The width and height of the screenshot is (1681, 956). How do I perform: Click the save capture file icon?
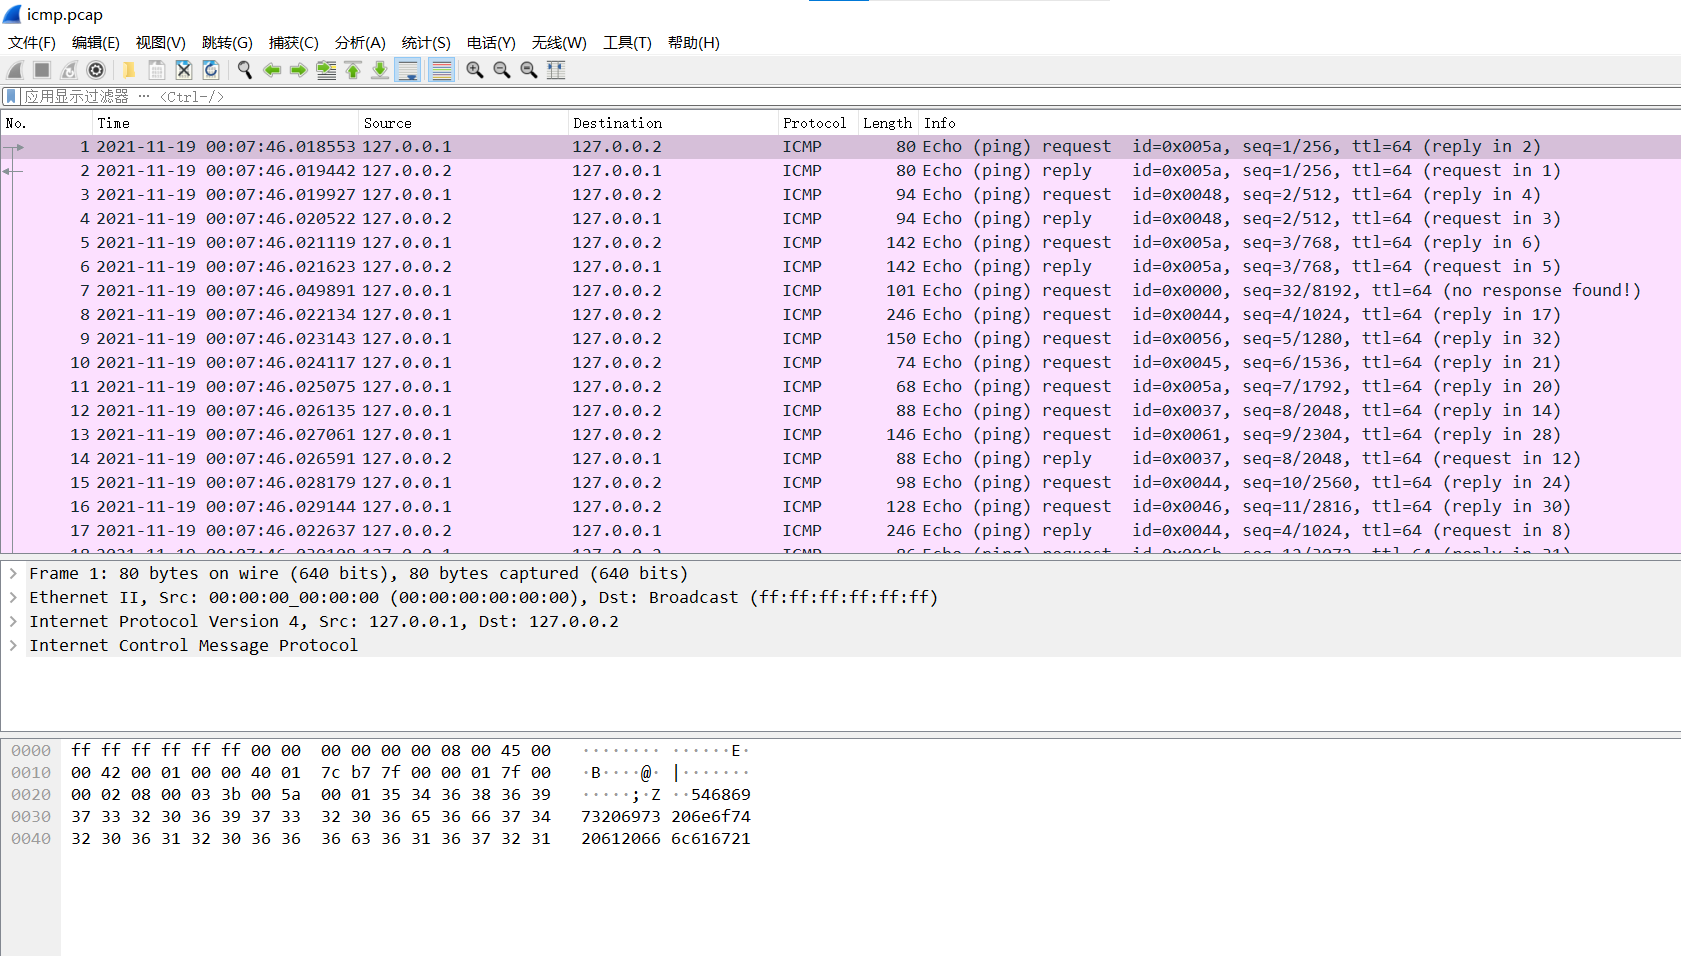tap(157, 70)
